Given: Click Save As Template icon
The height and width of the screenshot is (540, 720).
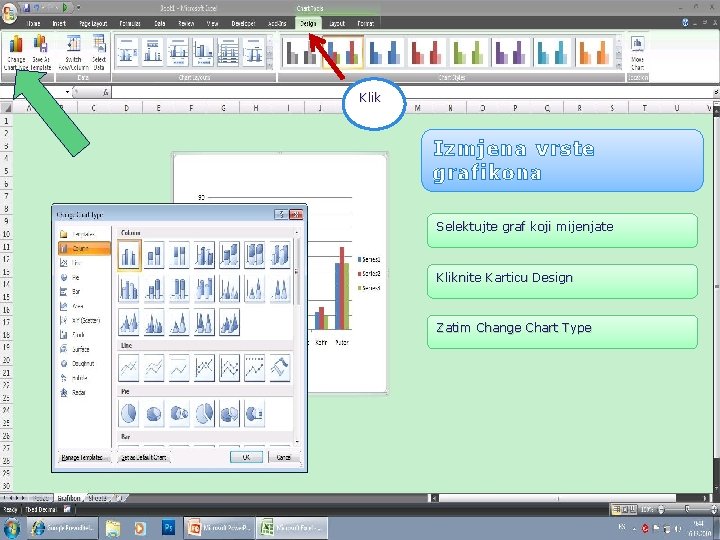Looking at the screenshot, I should [41, 52].
